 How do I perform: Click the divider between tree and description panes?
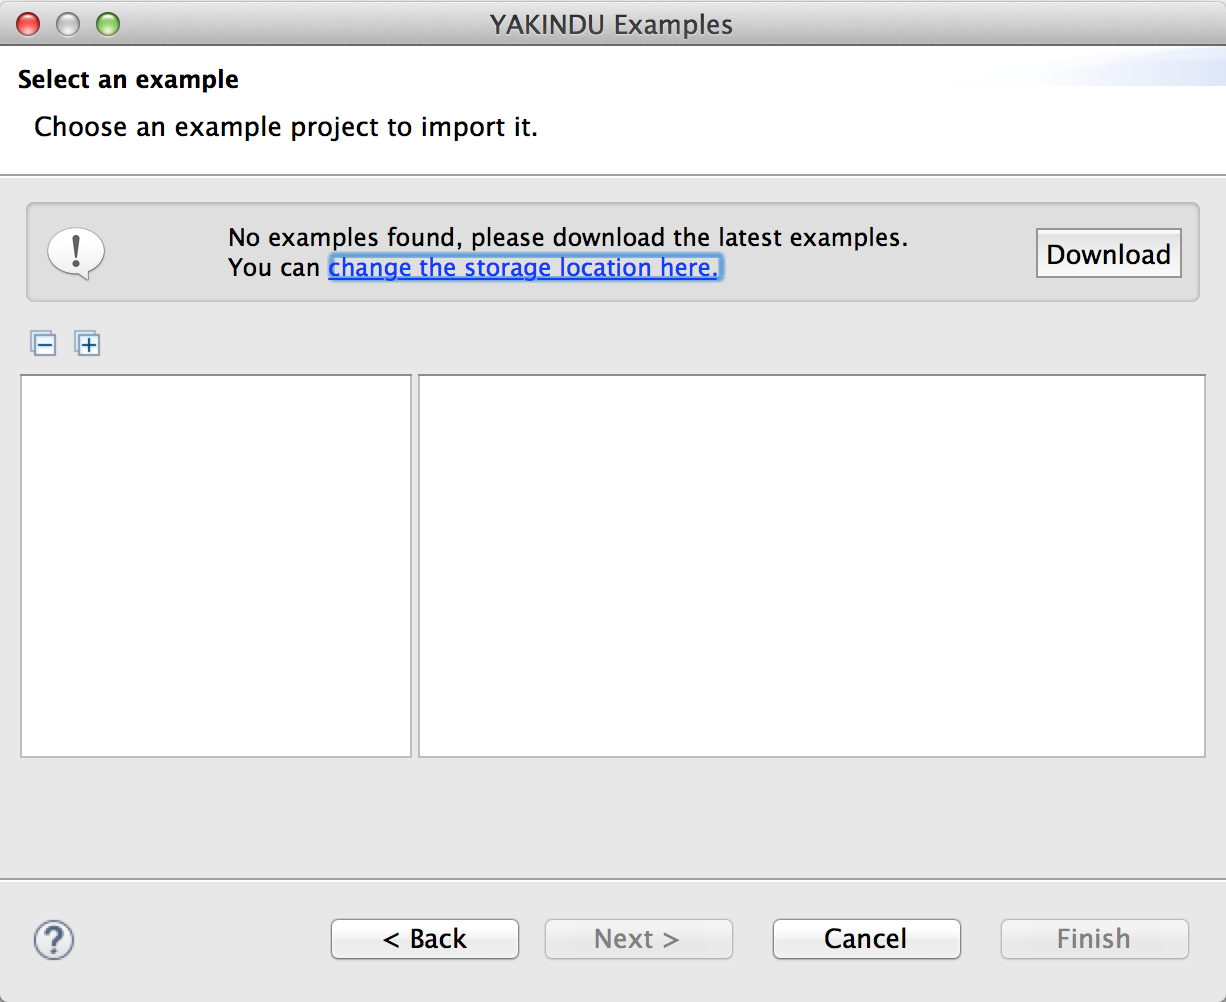pyautogui.click(x=415, y=566)
